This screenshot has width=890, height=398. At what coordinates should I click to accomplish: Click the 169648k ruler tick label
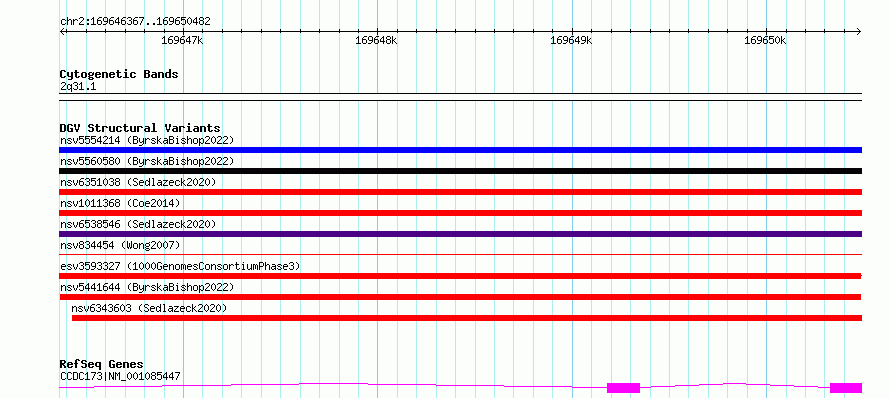376,40
